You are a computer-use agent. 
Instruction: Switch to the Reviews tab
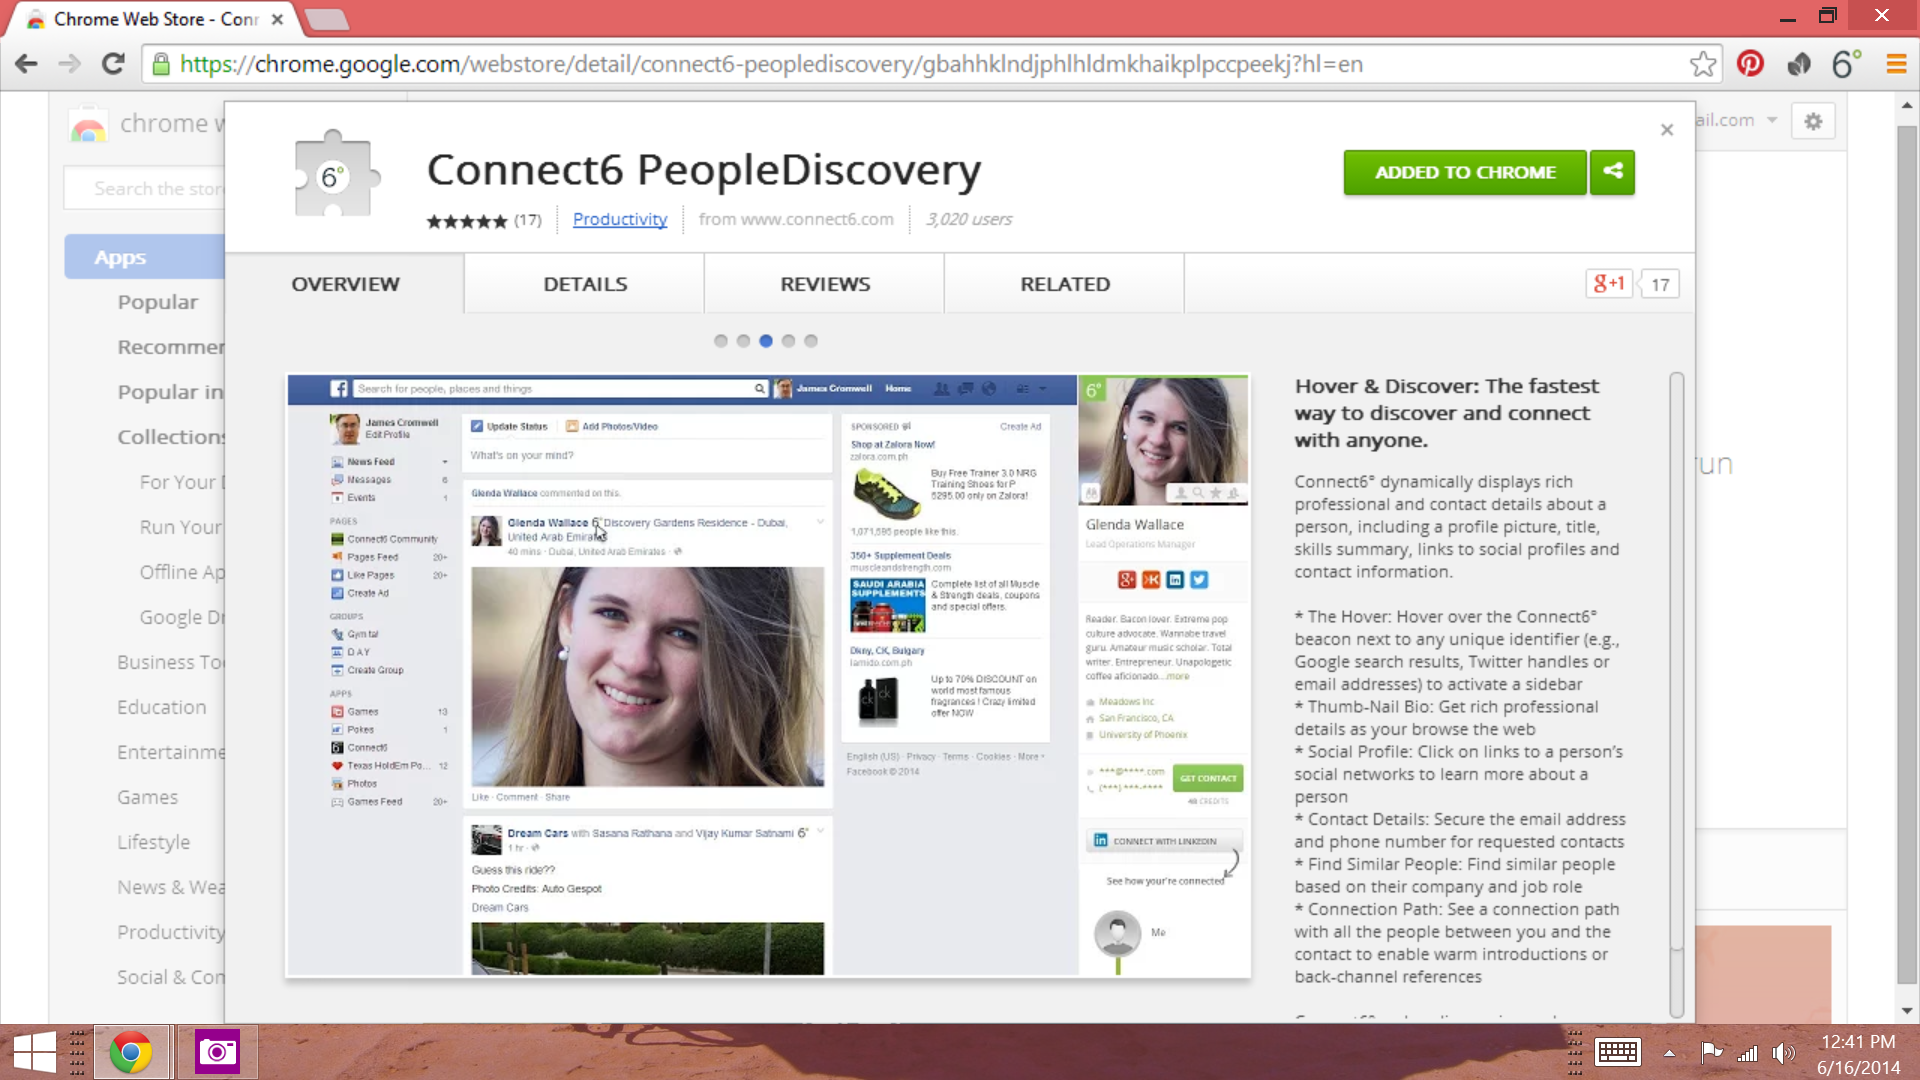[x=825, y=284]
